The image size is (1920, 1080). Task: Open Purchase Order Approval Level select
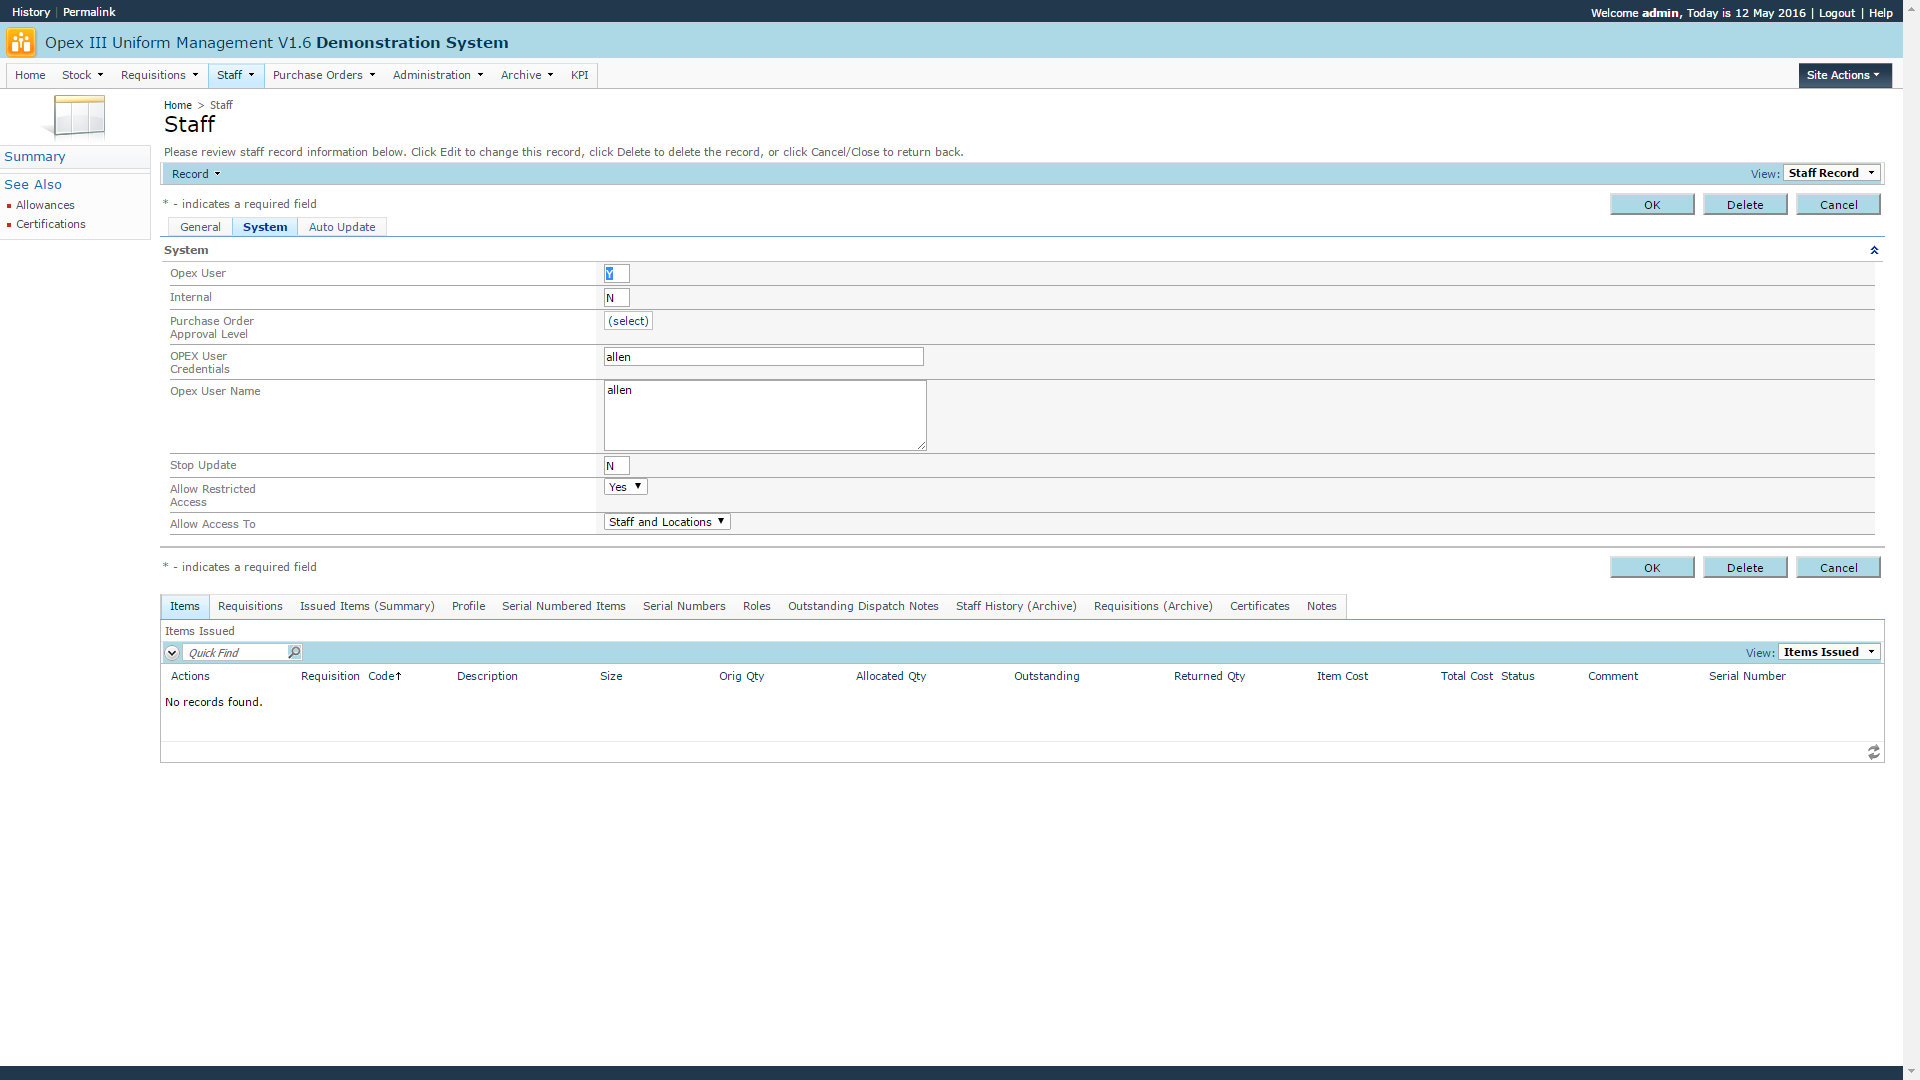click(628, 321)
